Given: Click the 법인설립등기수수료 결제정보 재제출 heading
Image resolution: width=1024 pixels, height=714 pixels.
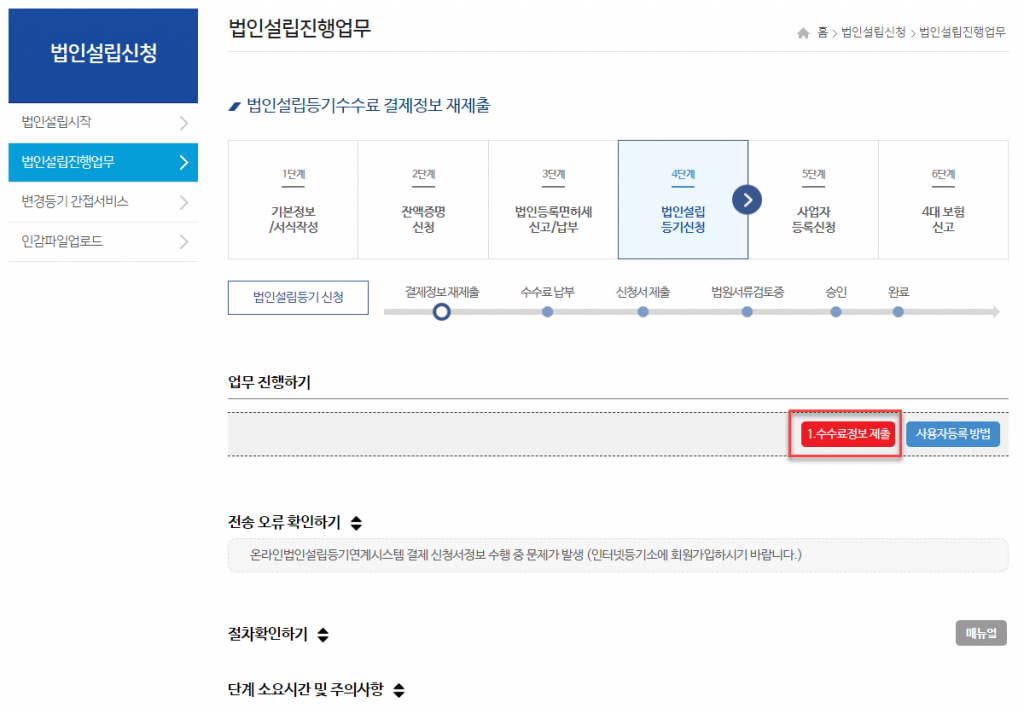Looking at the screenshot, I should (x=368, y=106).
